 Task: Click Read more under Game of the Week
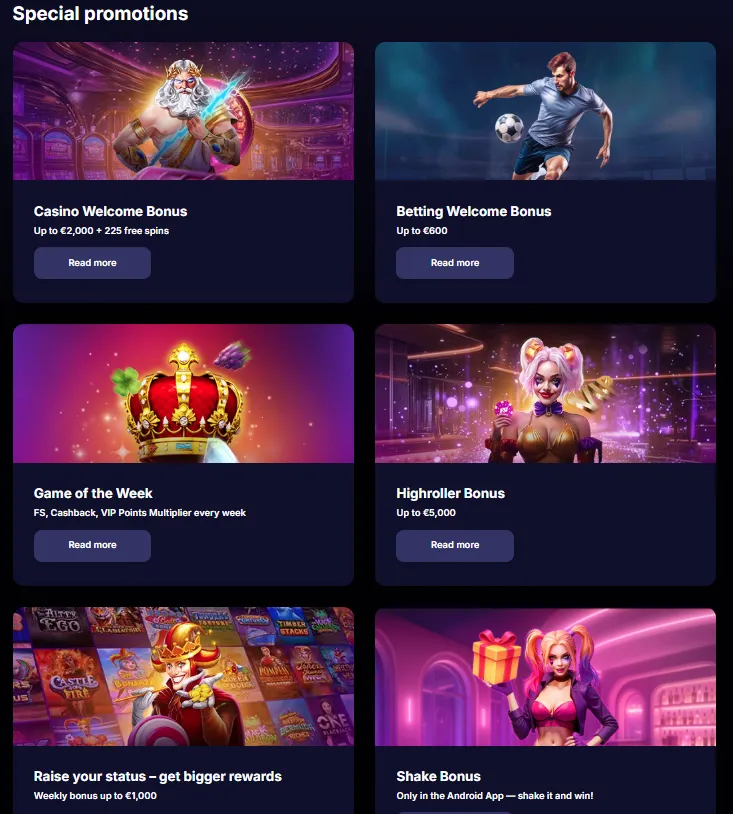point(92,545)
